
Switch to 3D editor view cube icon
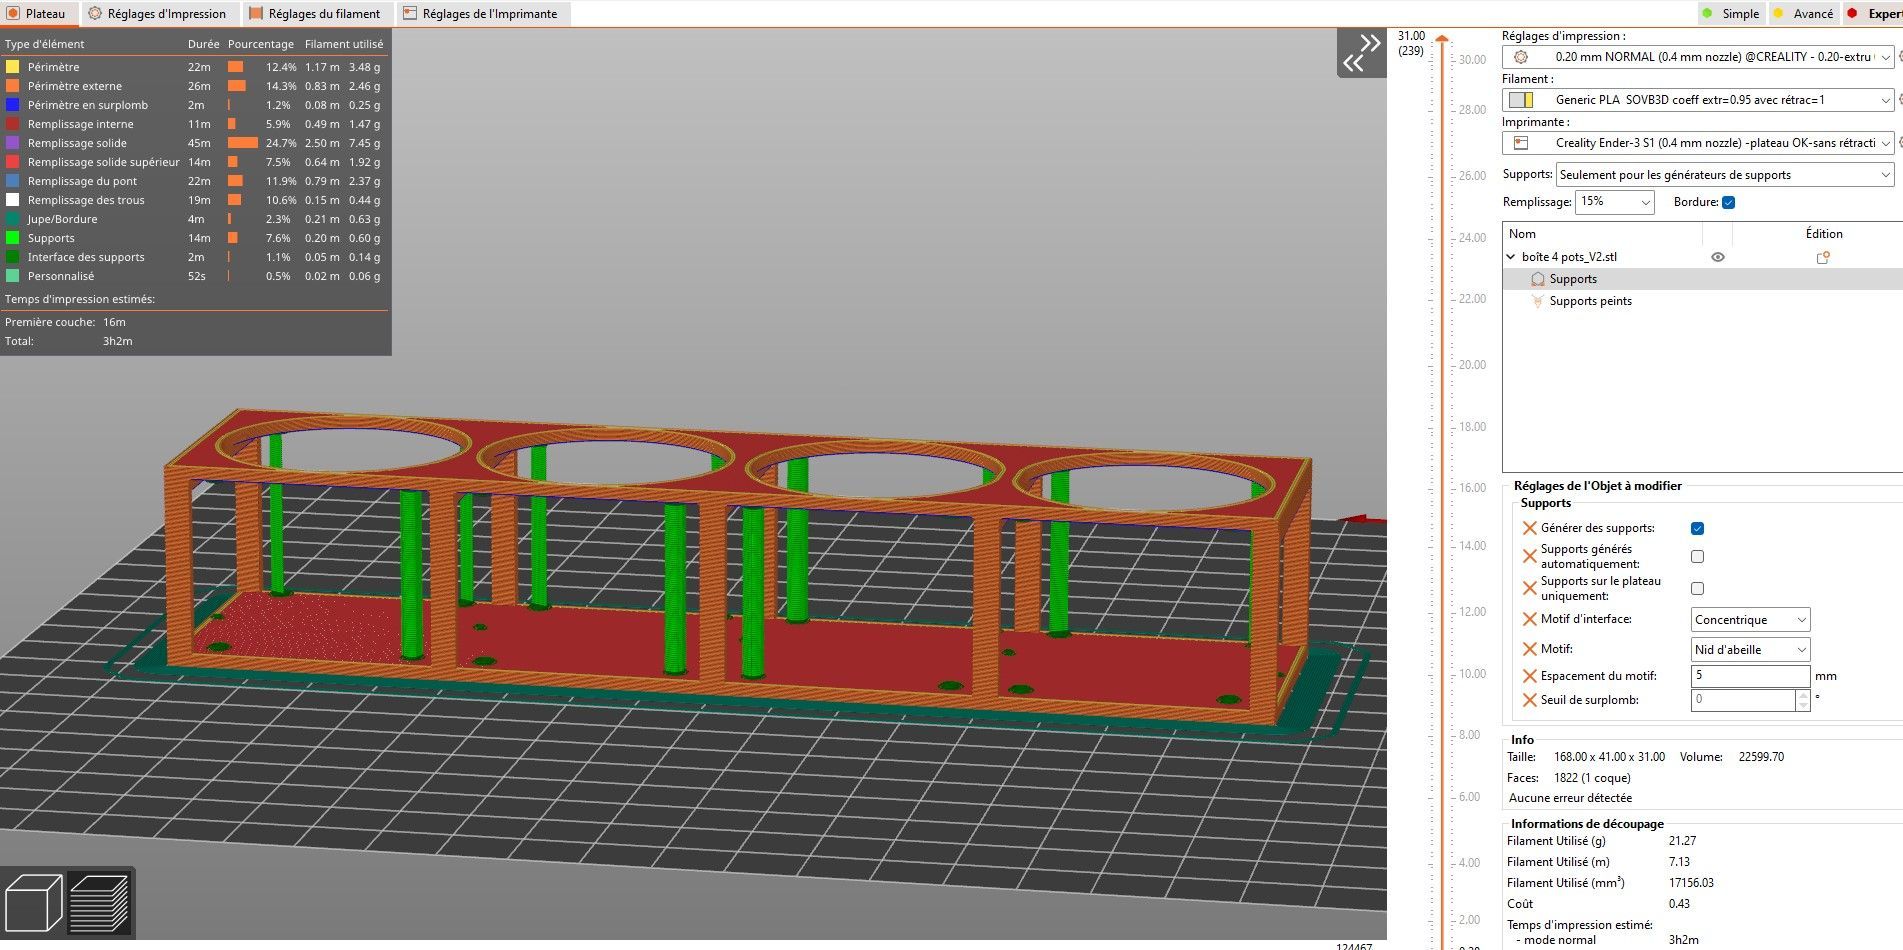pyautogui.click(x=34, y=902)
